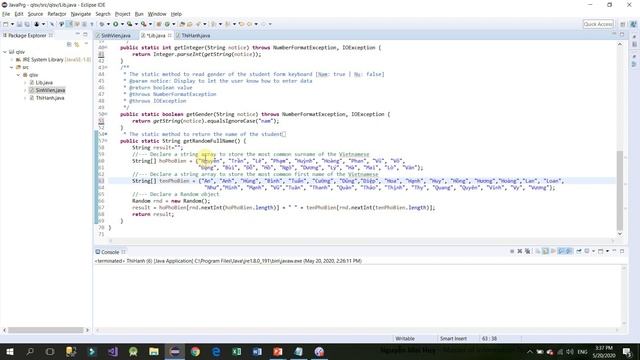Open the Run button dropdown arrow
640x360 pixels.
coord(122,24)
